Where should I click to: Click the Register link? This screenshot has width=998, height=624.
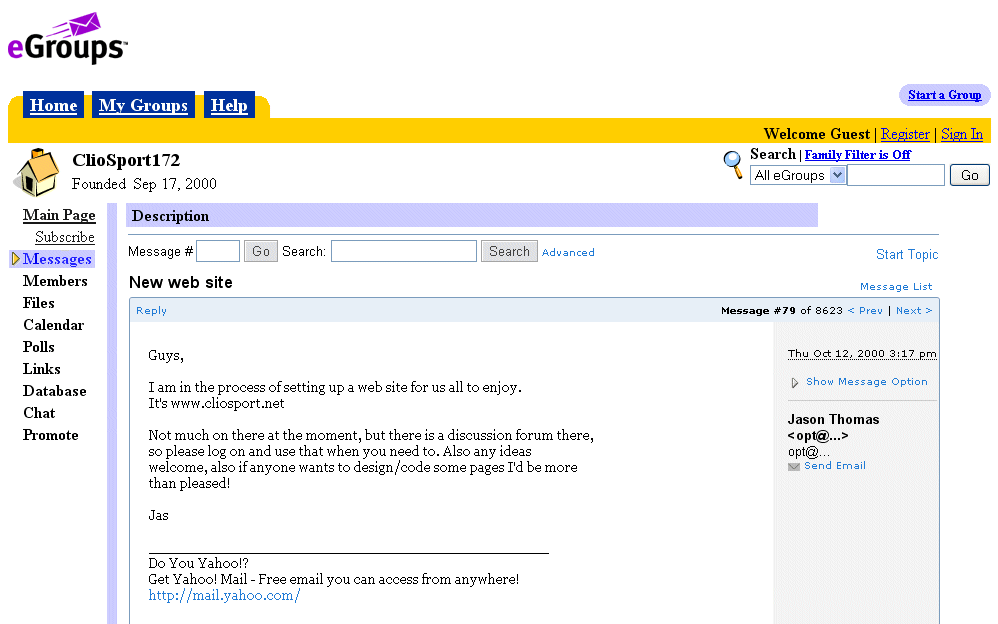click(x=905, y=134)
